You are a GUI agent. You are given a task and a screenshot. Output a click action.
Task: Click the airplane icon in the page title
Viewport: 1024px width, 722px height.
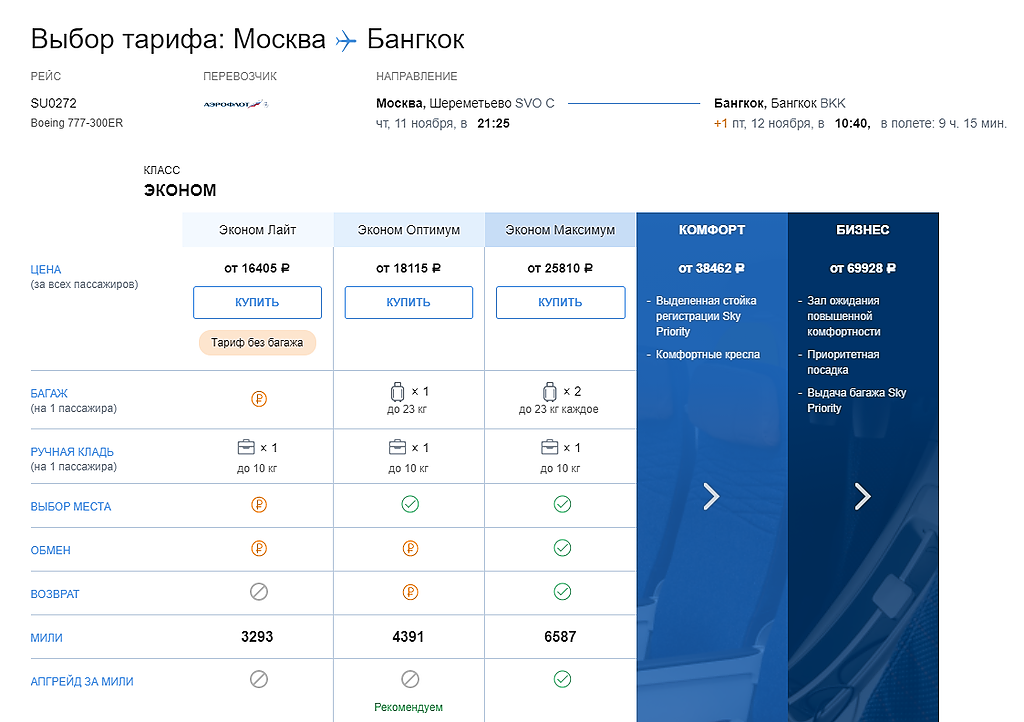(346, 41)
